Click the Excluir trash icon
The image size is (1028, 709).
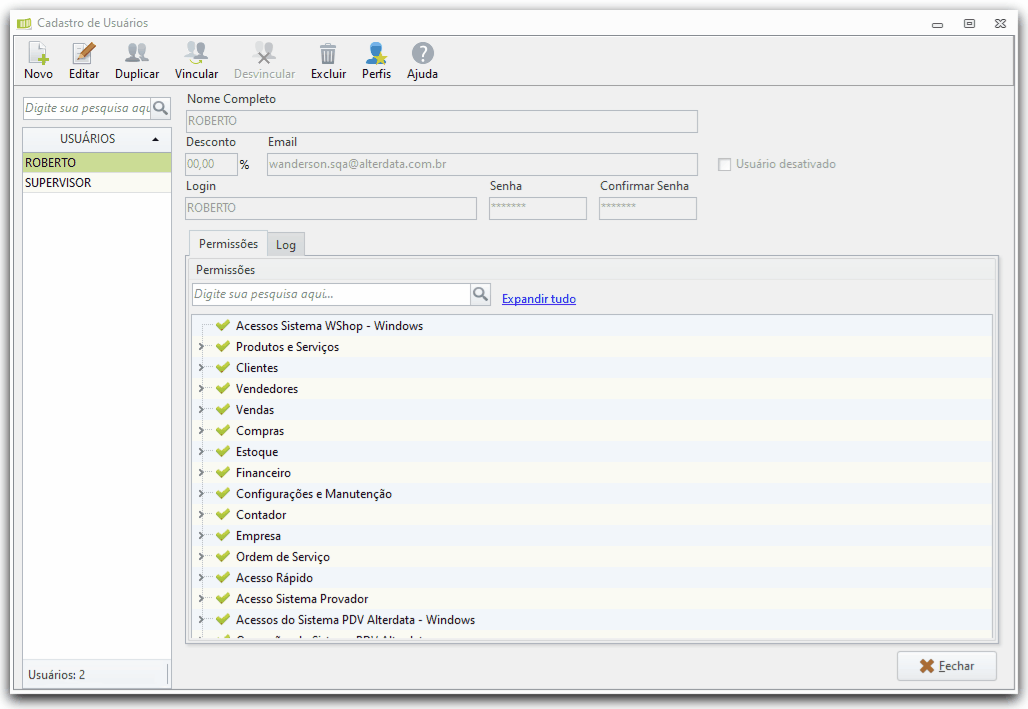pyautogui.click(x=328, y=53)
